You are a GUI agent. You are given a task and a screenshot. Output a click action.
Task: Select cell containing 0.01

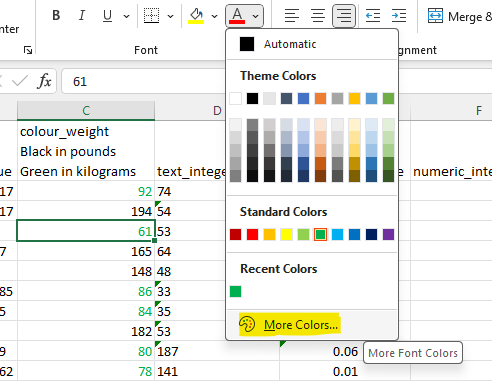345,371
